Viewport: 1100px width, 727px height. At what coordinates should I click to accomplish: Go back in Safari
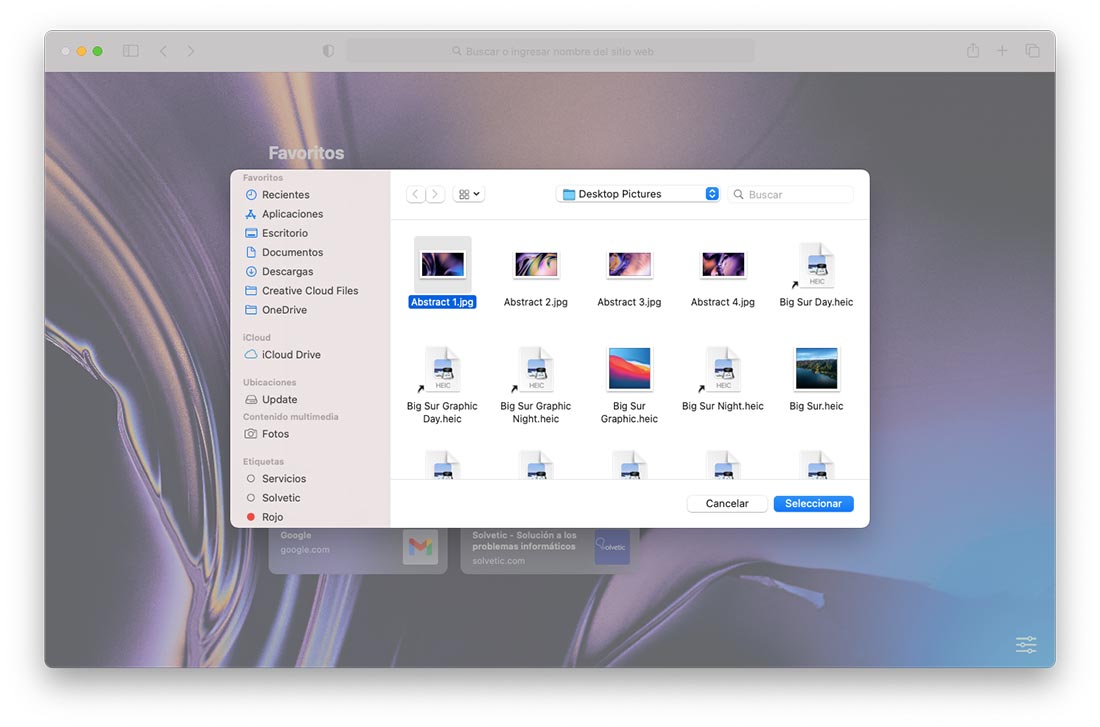pyautogui.click(x=163, y=51)
